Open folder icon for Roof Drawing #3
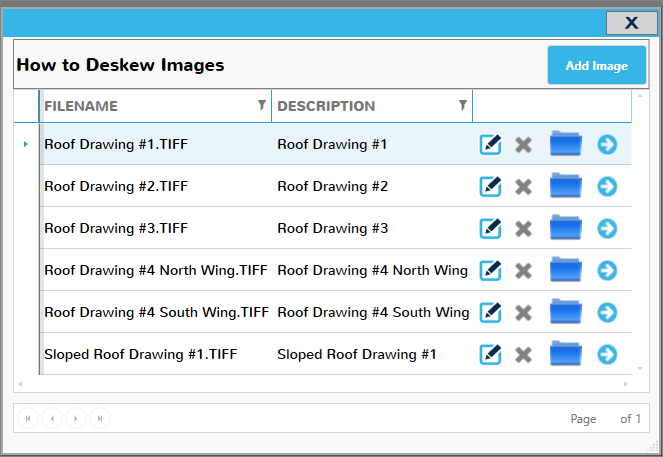The height and width of the screenshot is (457, 663). click(x=565, y=229)
